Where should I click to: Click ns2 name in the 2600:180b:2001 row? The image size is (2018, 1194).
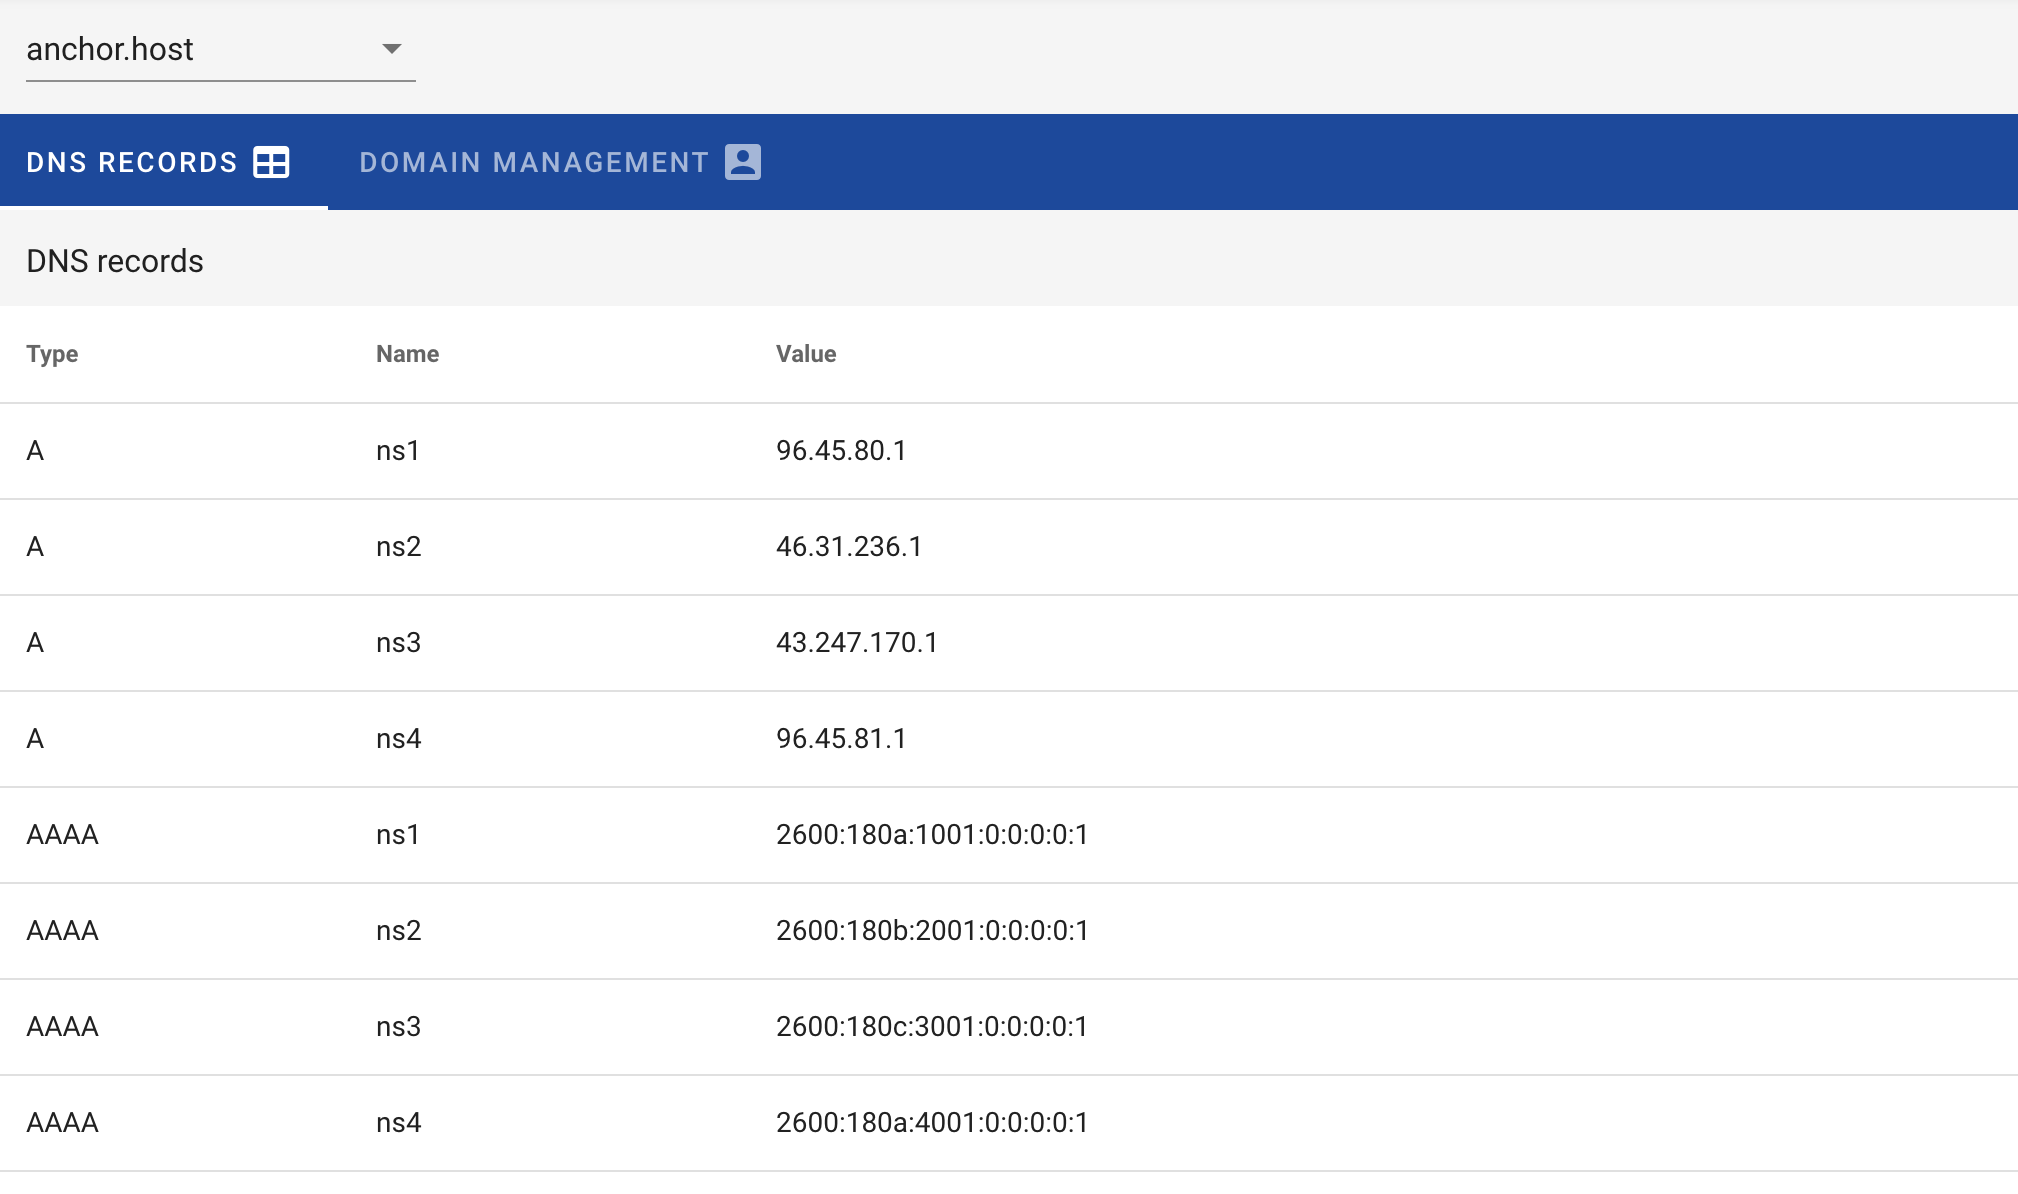click(399, 931)
